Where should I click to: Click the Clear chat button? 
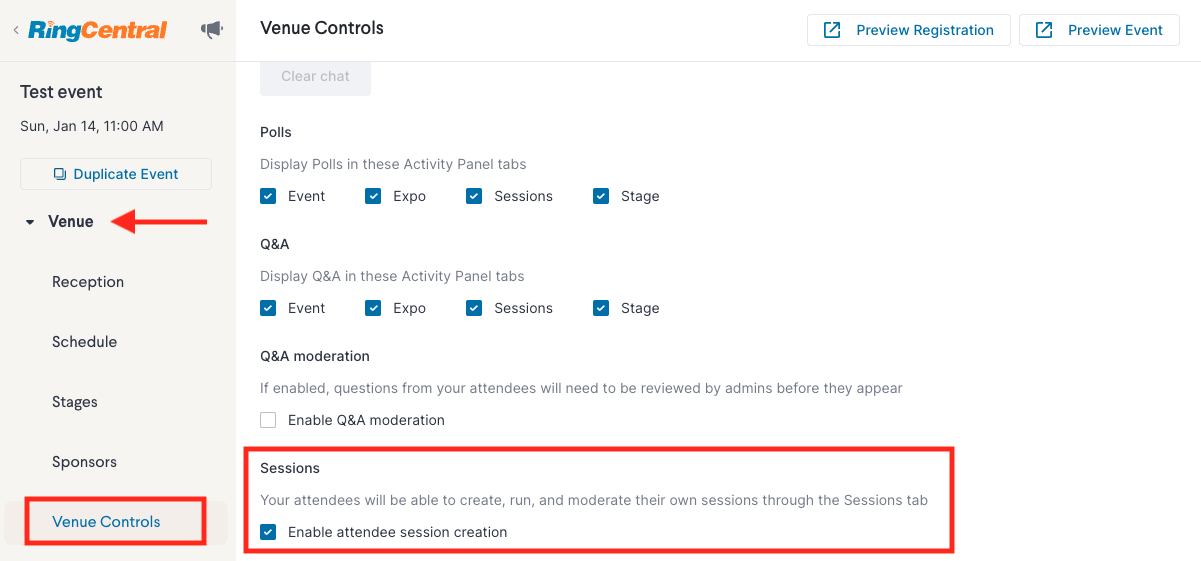coord(315,77)
